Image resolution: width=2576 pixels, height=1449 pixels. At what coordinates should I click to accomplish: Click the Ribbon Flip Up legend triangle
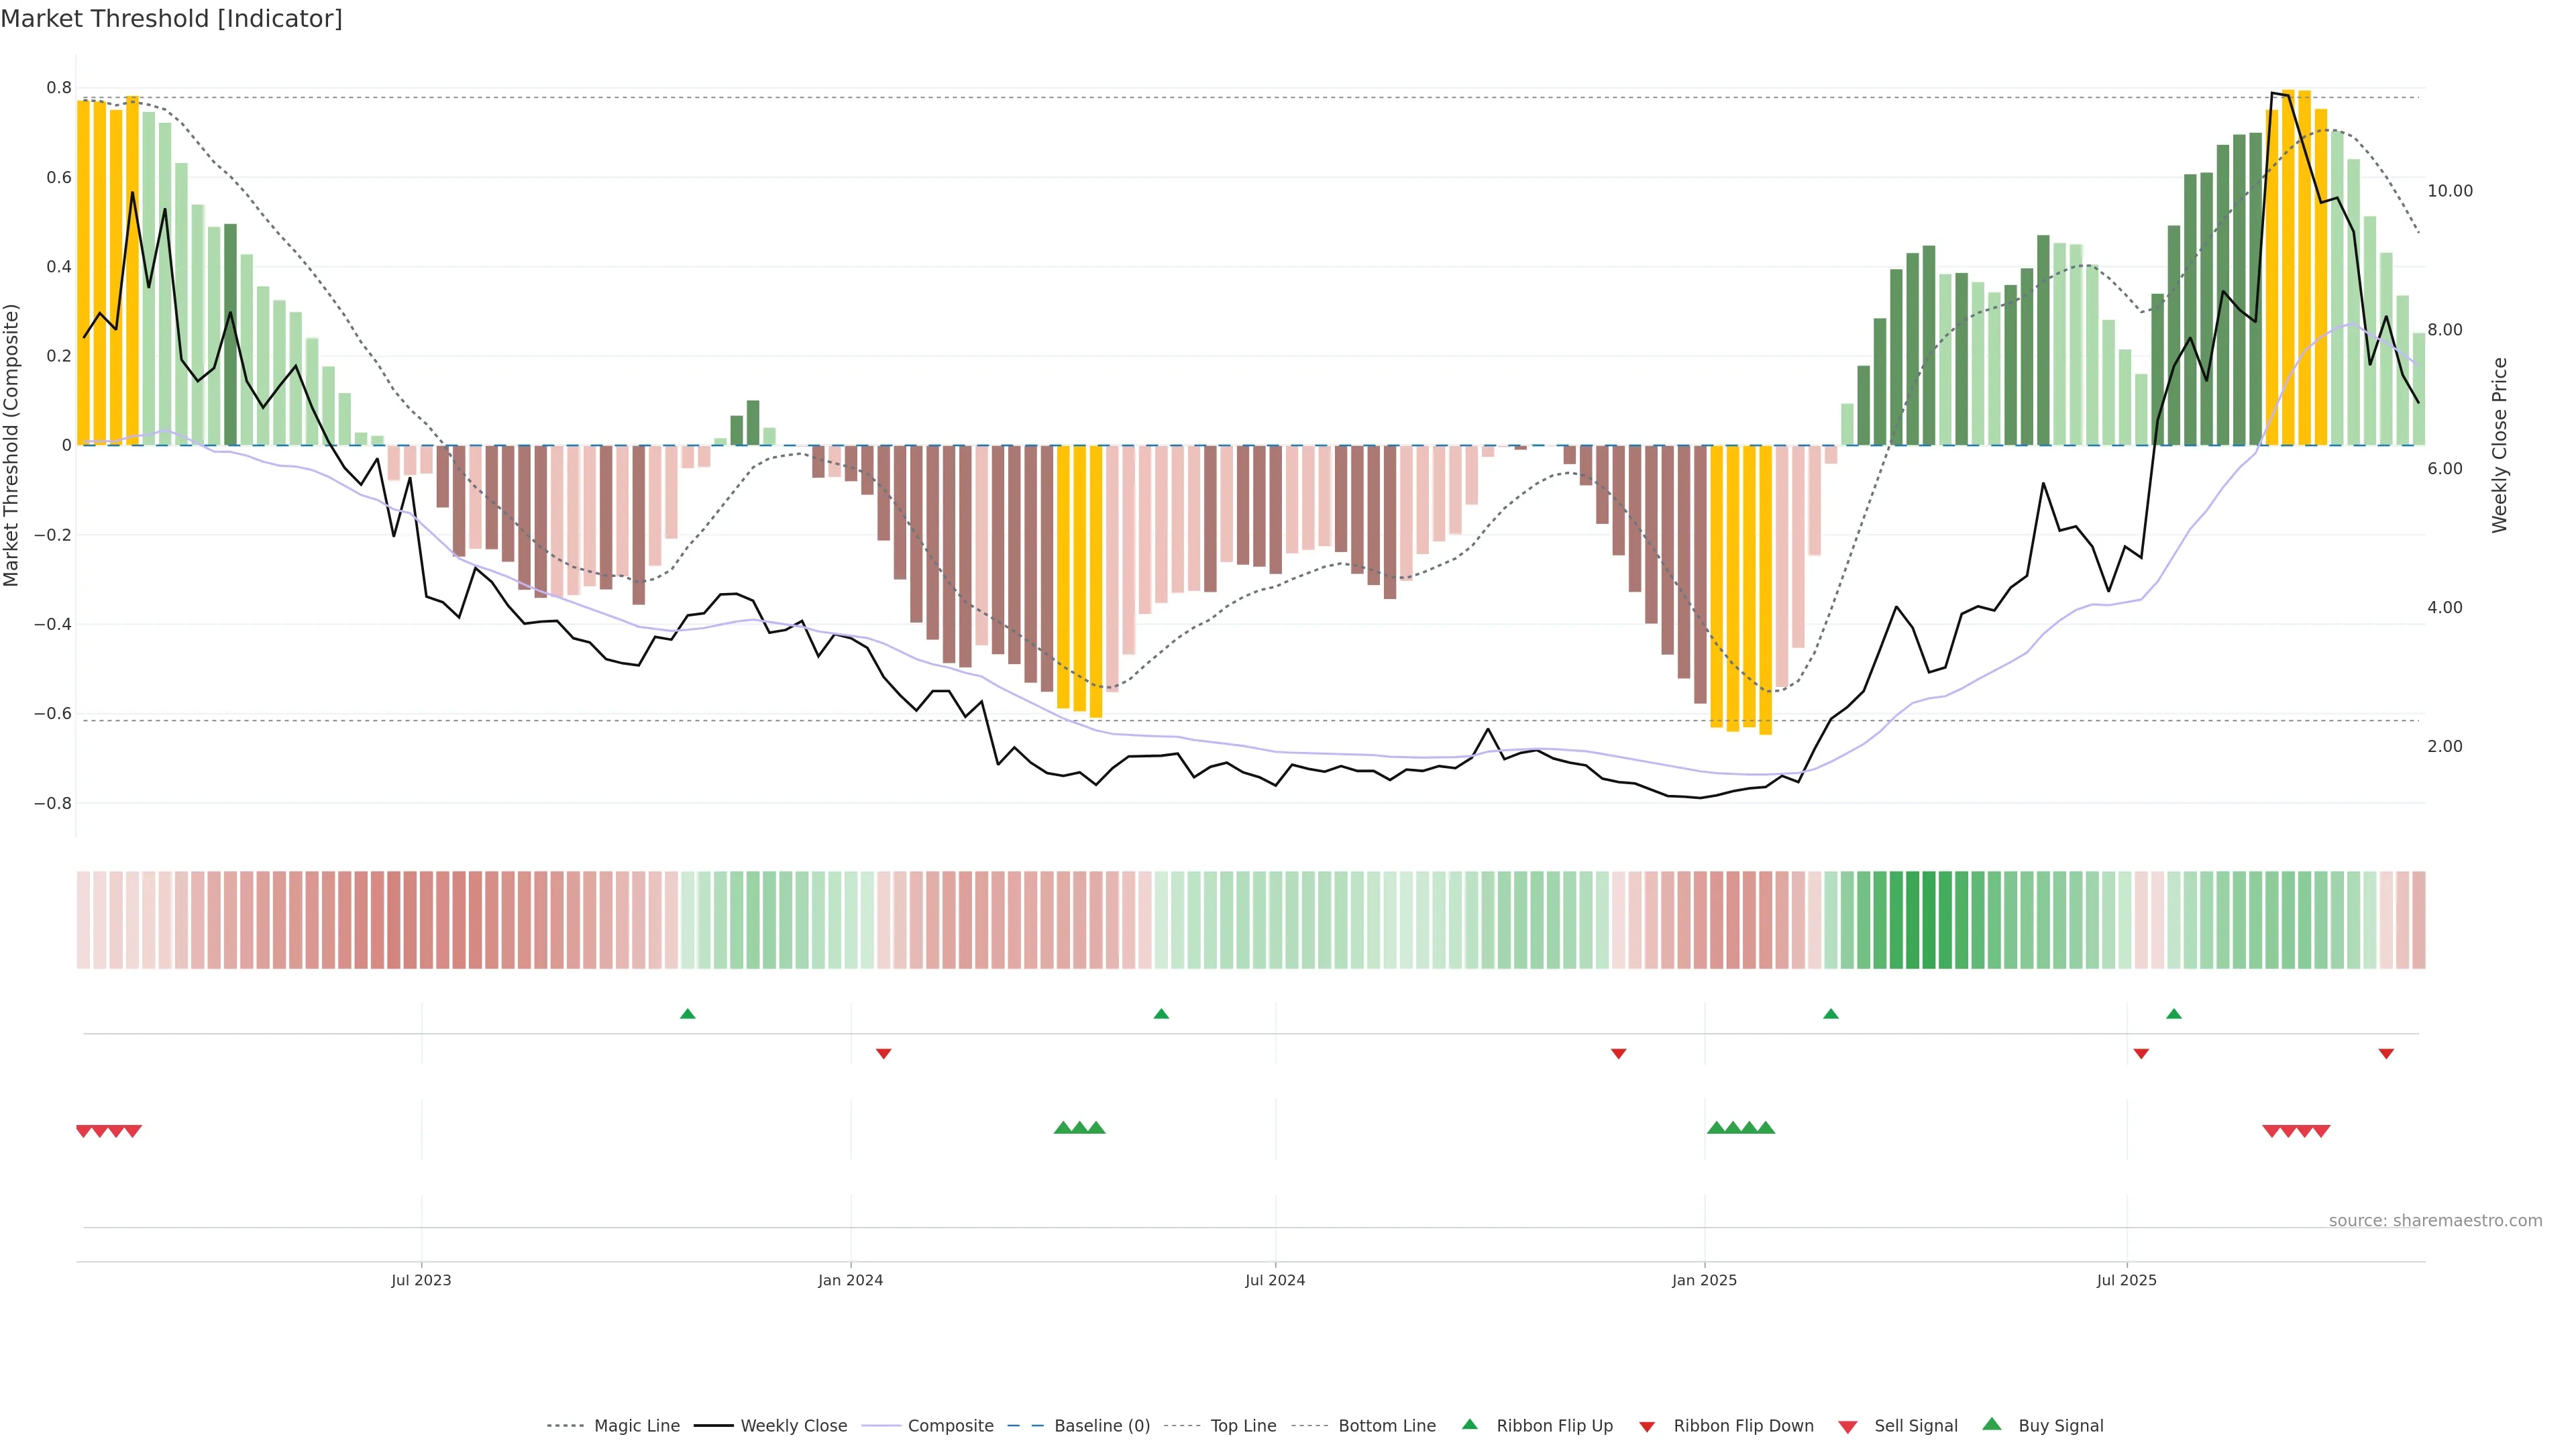[1469, 1424]
